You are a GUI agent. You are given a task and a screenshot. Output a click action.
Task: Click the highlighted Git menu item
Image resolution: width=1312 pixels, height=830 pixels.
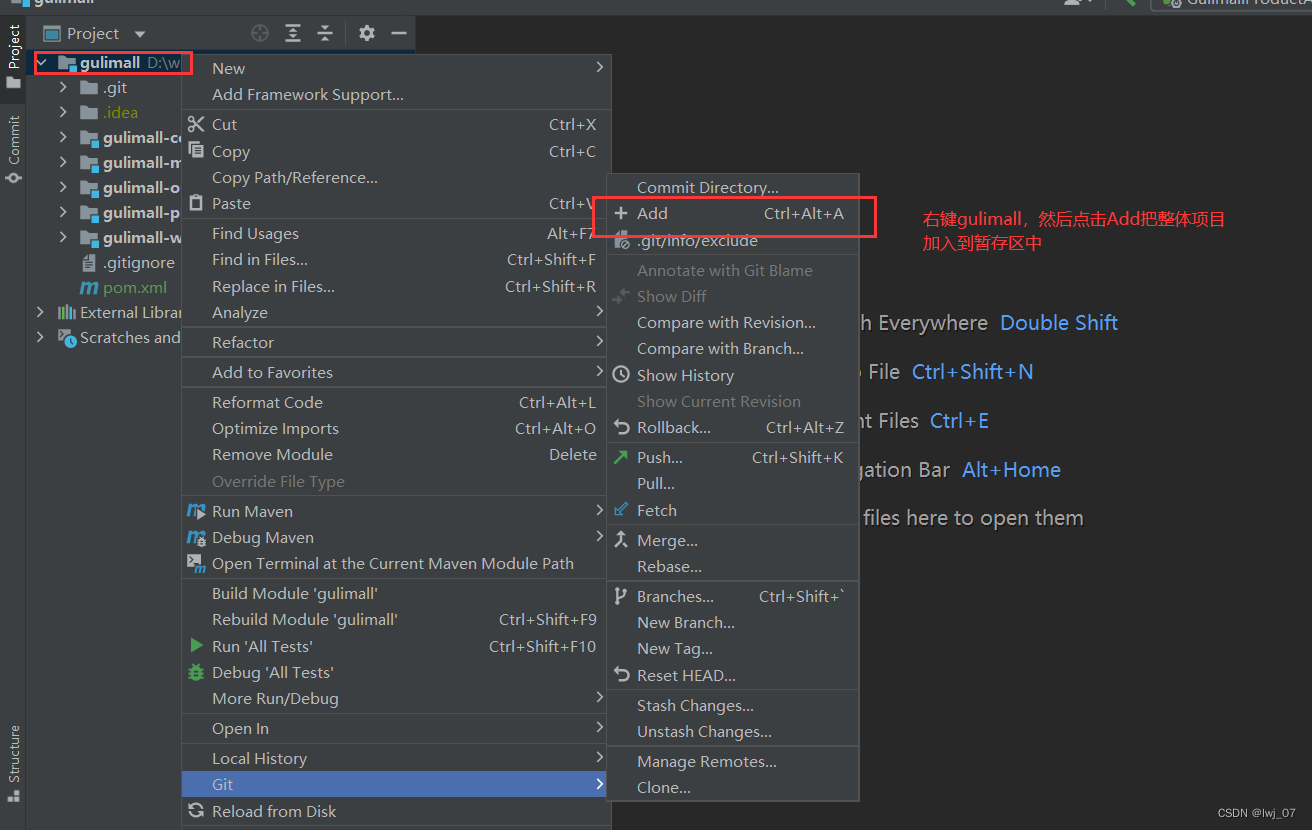click(x=396, y=784)
